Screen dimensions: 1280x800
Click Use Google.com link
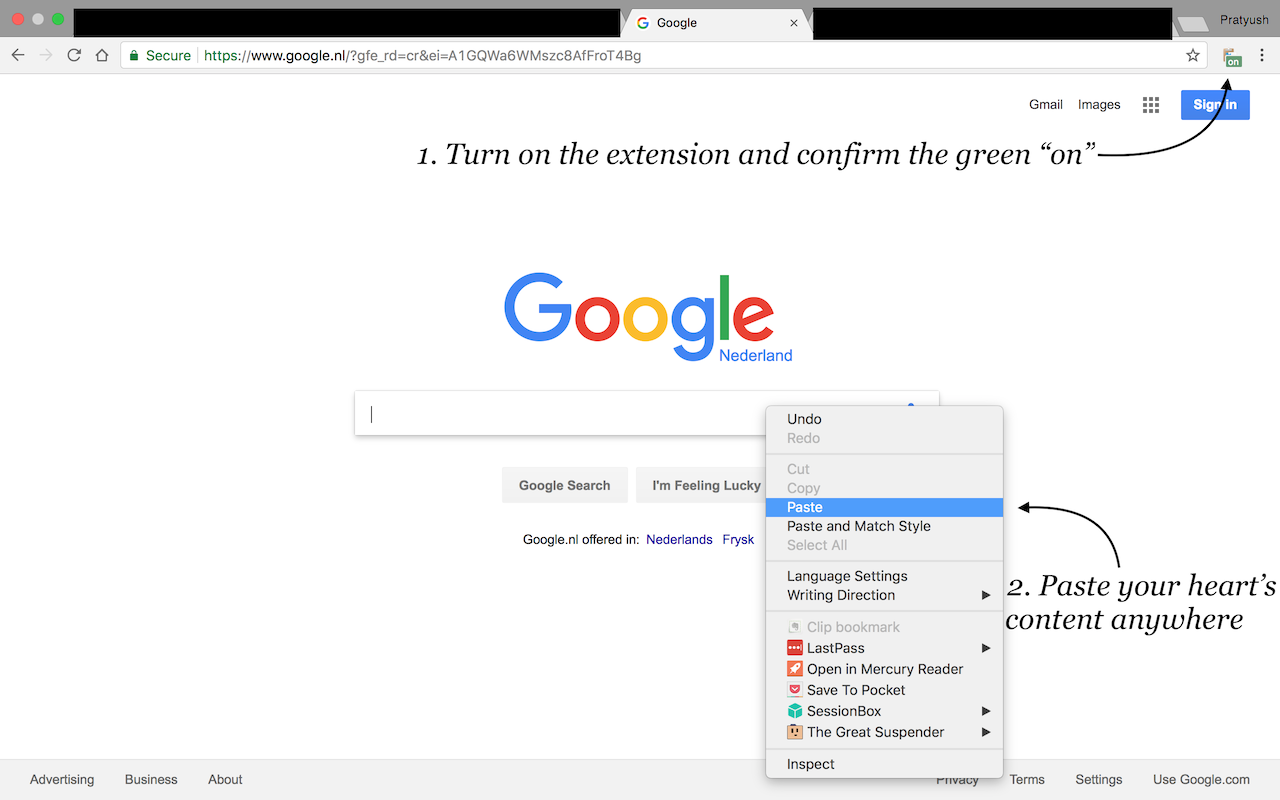[x=1201, y=780]
